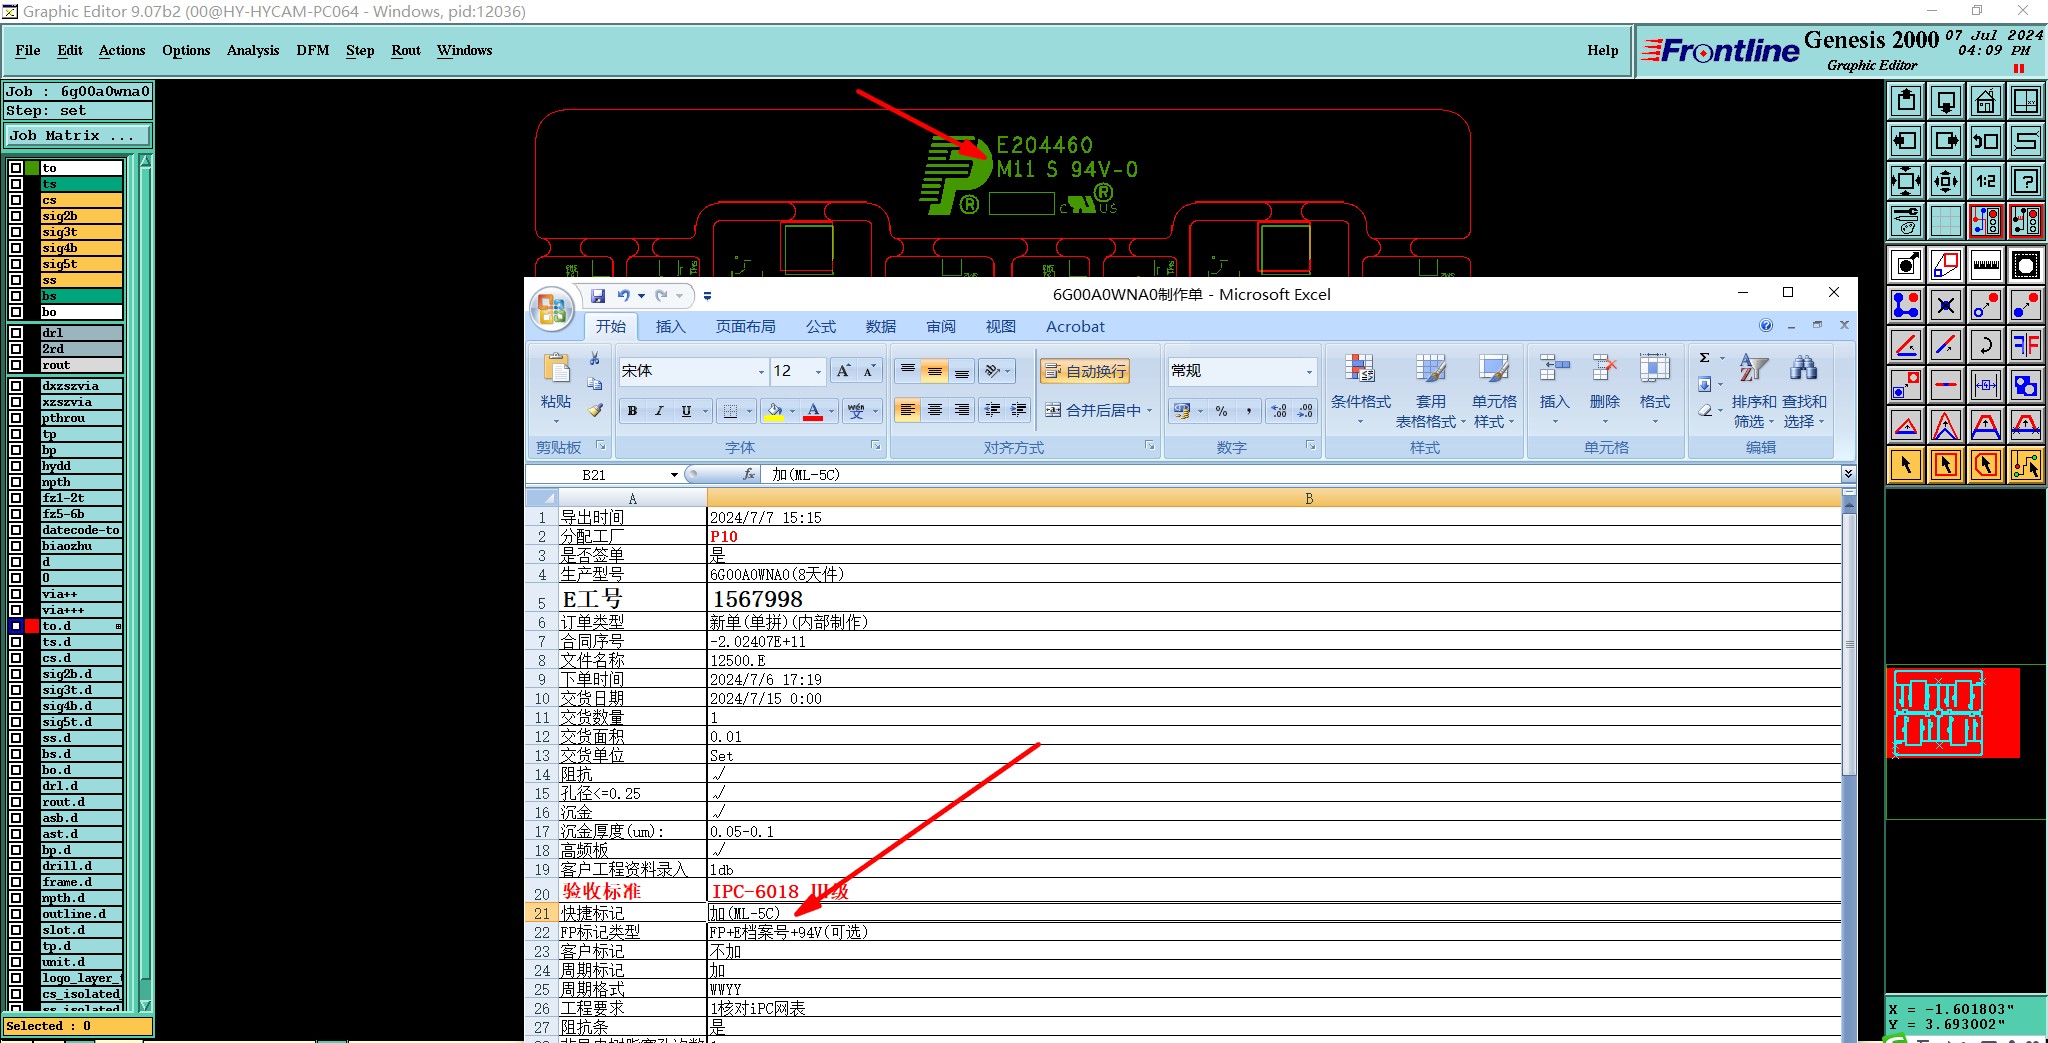The height and width of the screenshot is (1043, 2048).
Task: Toggle visibility checkbox of layer 'ts'
Action: (x=15, y=184)
